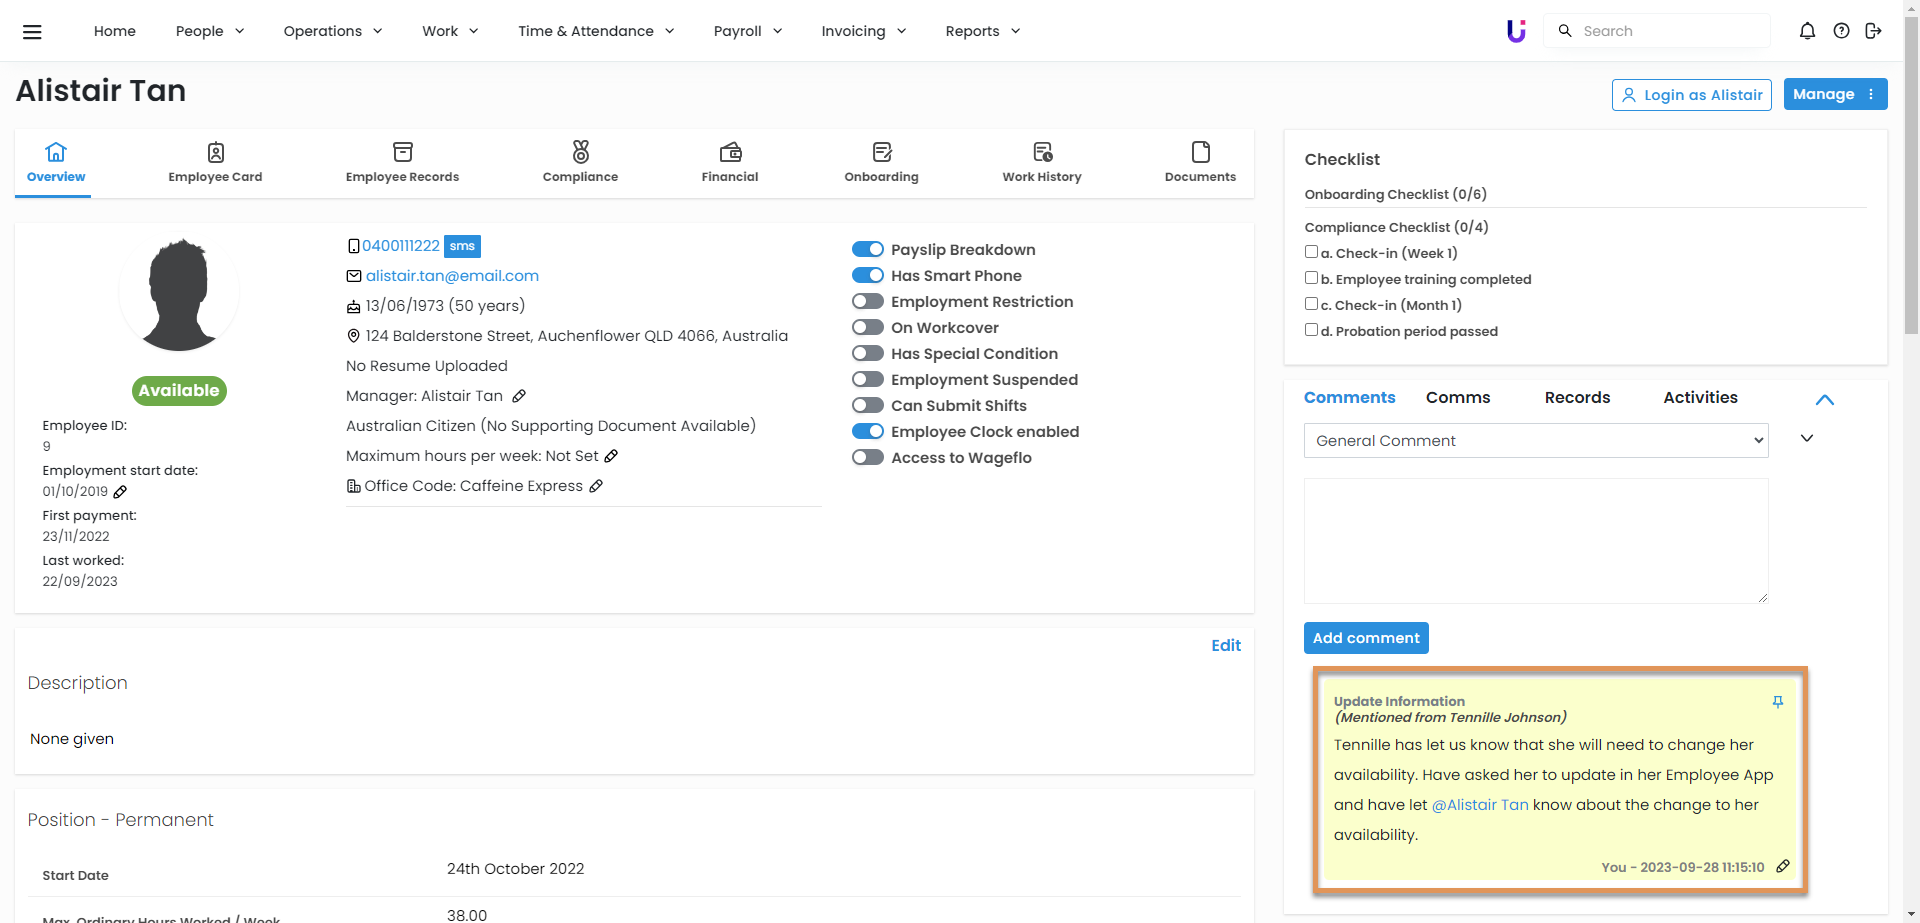Enable Access to Wageflo switch
Screen dimensions: 1920x923
coord(868,458)
